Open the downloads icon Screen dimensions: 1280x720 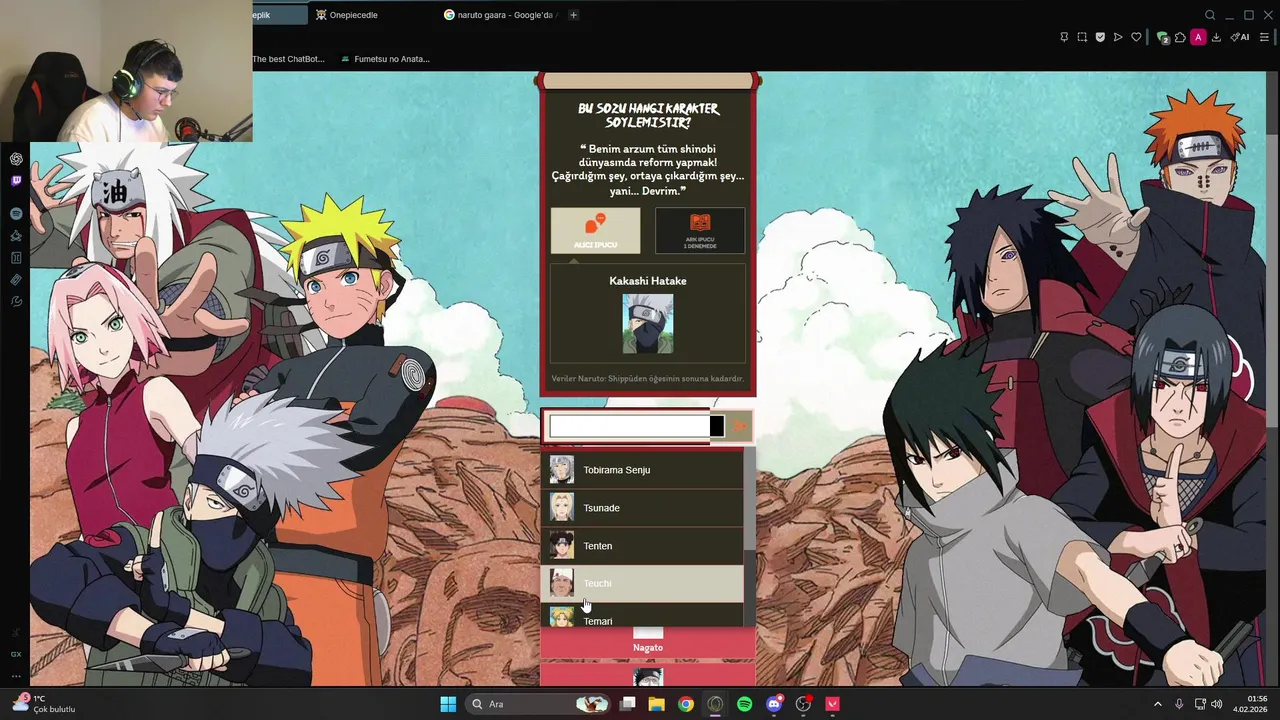pyautogui.click(x=1216, y=37)
